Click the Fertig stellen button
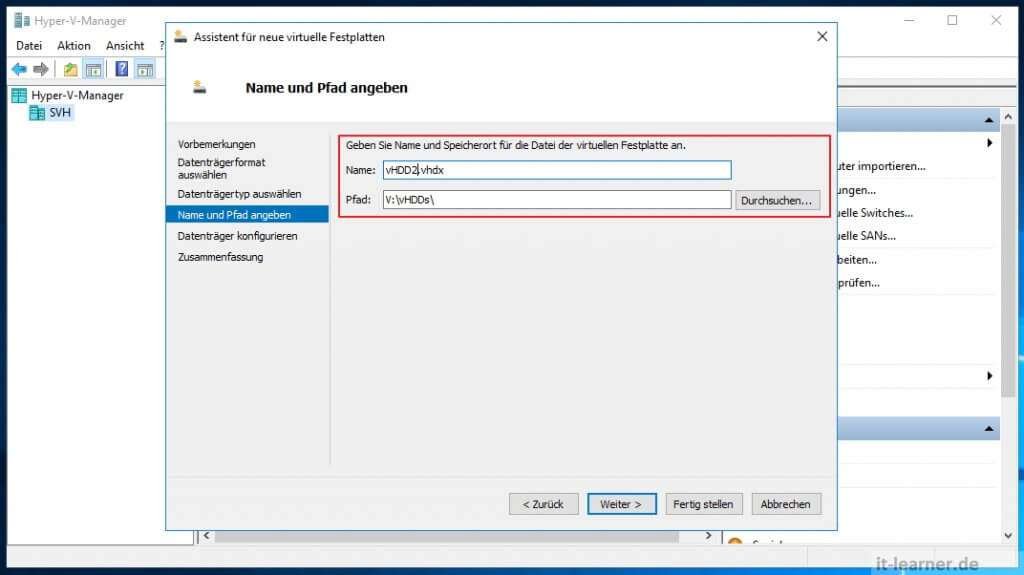This screenshot has height=575, width=1024. pyautogui.click(x=703, y=504)
